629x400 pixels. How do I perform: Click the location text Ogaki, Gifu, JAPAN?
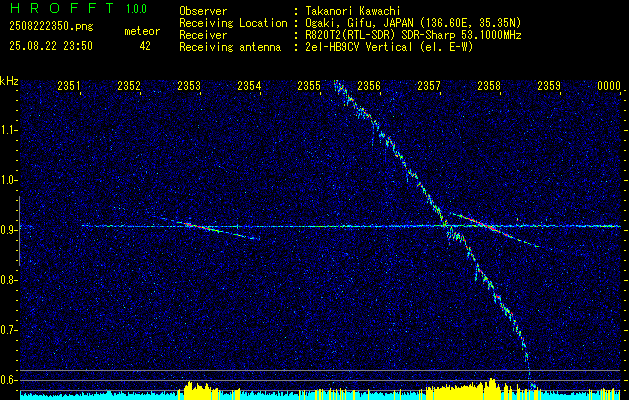point(359,23)
